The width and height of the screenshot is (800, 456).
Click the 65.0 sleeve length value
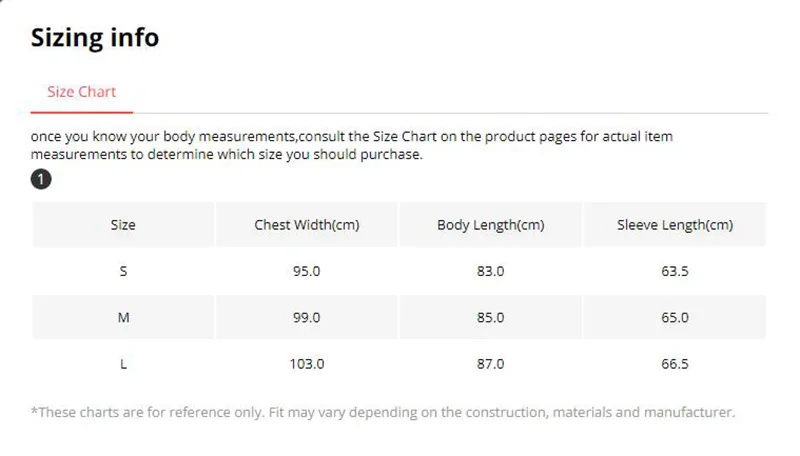[674, 317]
